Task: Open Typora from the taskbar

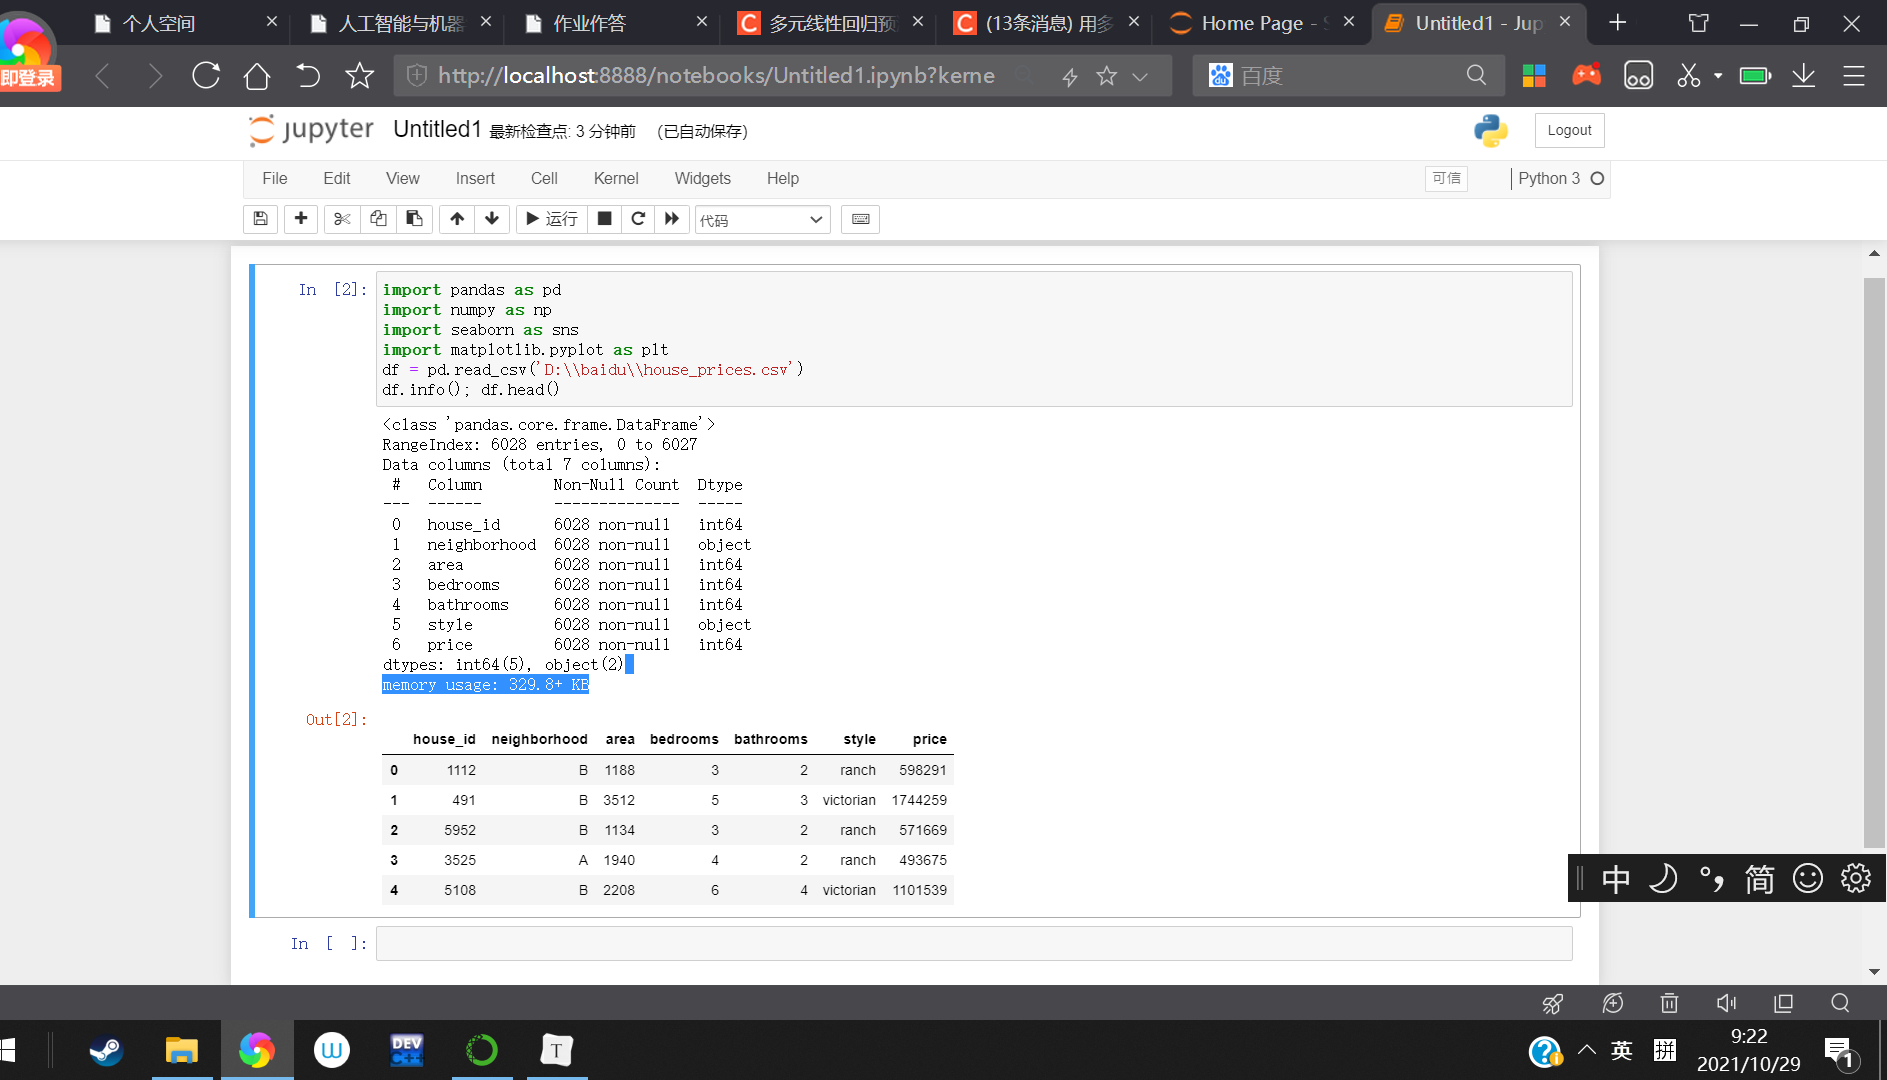Action: (x=556, y=1050)
